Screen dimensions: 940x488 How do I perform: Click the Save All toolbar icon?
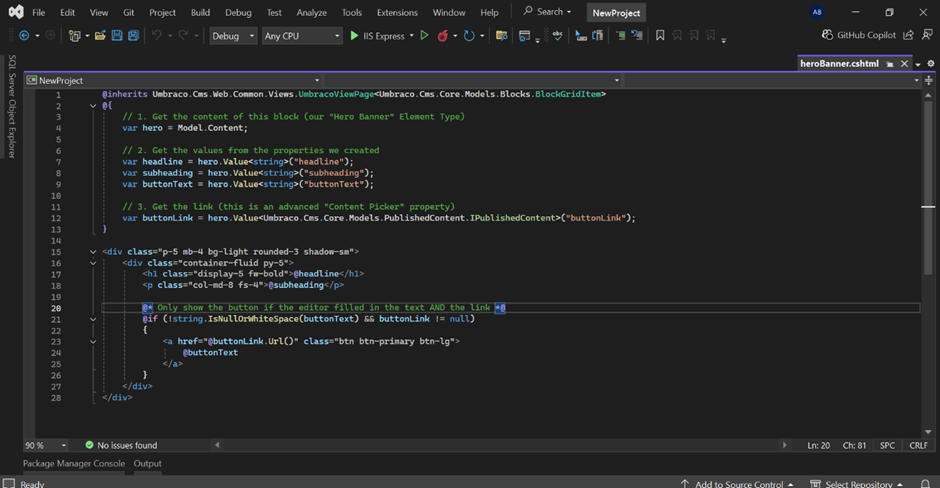tap(133, 36)
